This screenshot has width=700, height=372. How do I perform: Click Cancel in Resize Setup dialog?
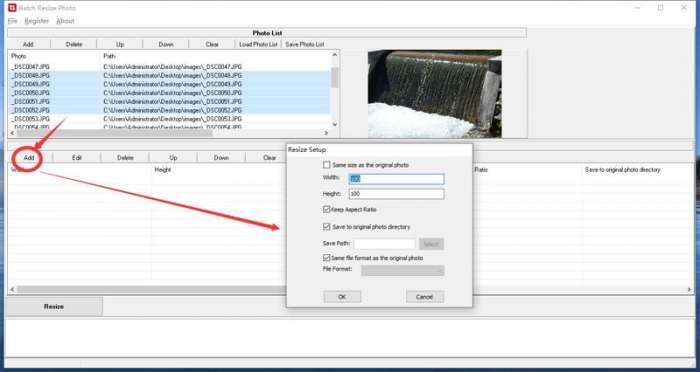425,297
